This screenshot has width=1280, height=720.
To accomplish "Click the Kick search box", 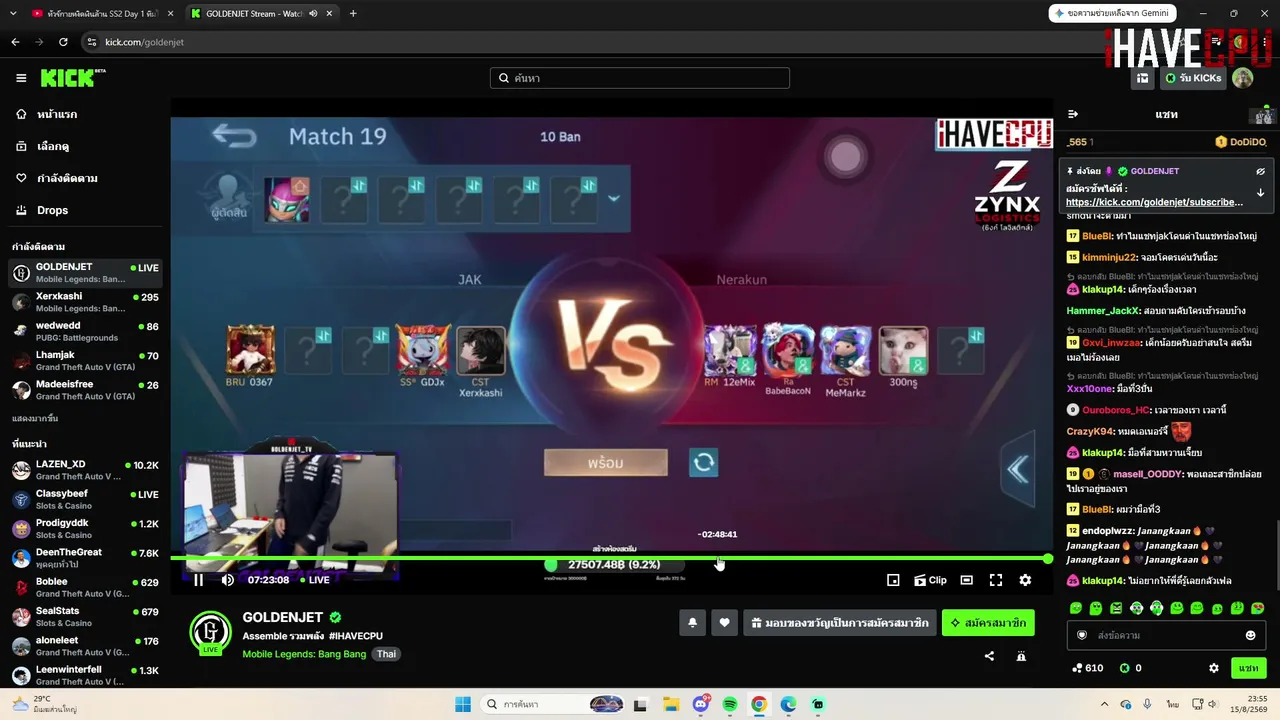I will pos(640,78).
